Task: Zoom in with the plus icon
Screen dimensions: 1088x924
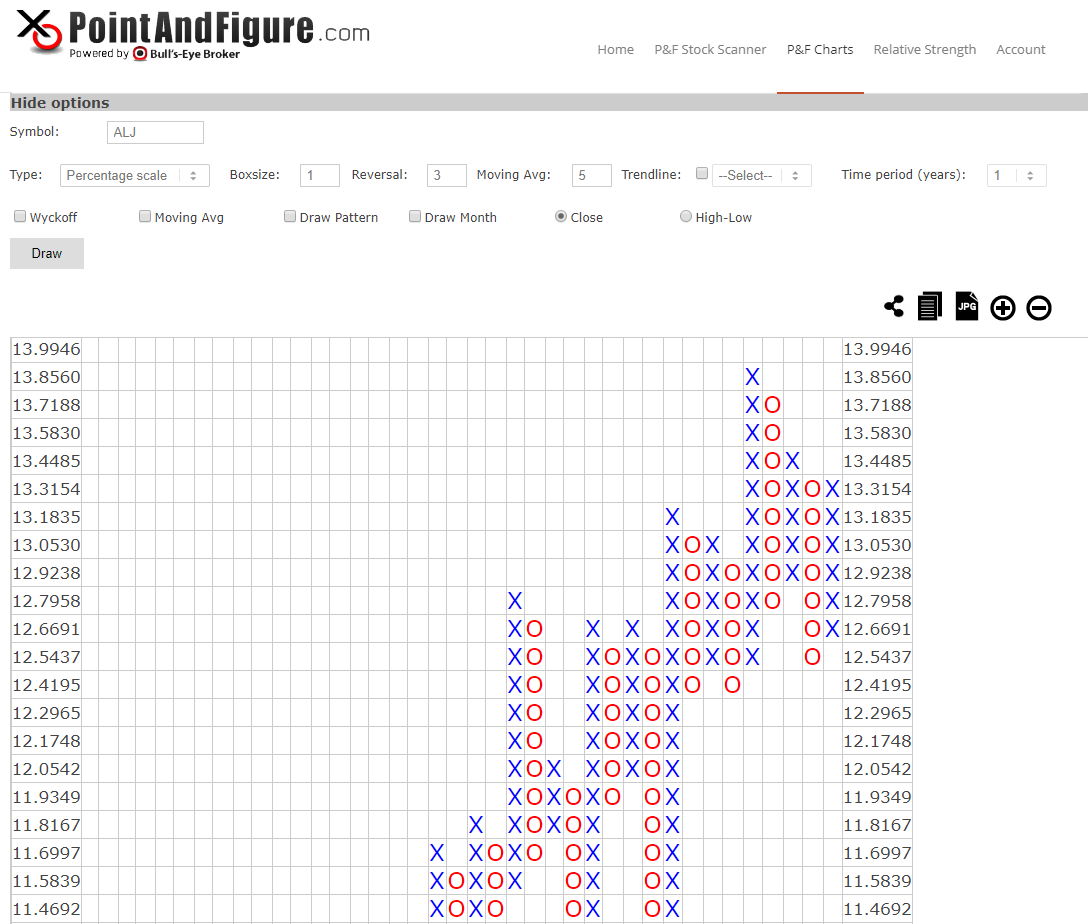Action: coord(1003,308)
